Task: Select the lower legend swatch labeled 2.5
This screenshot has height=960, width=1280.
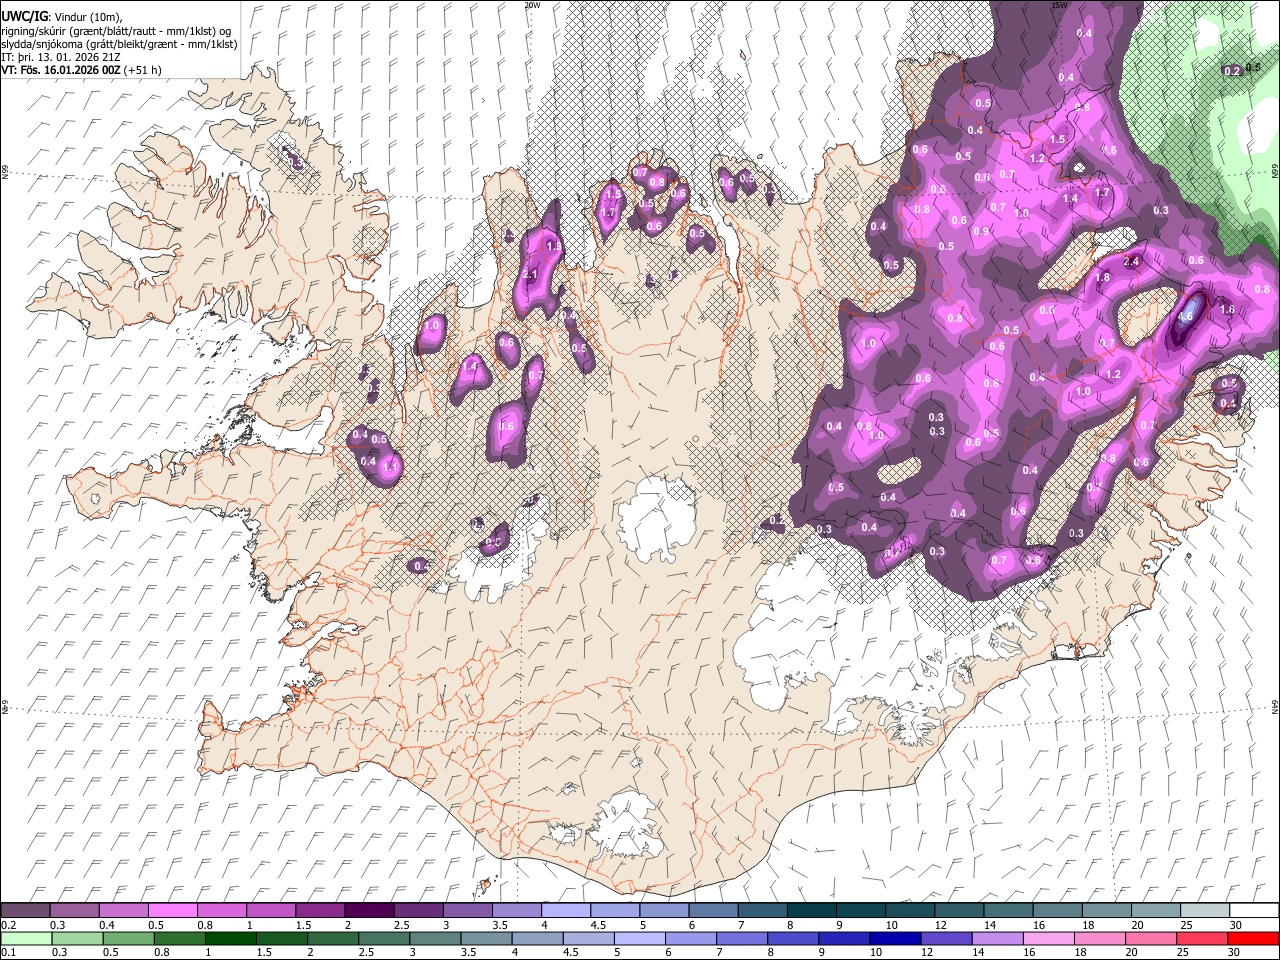Action: [383, 938]
